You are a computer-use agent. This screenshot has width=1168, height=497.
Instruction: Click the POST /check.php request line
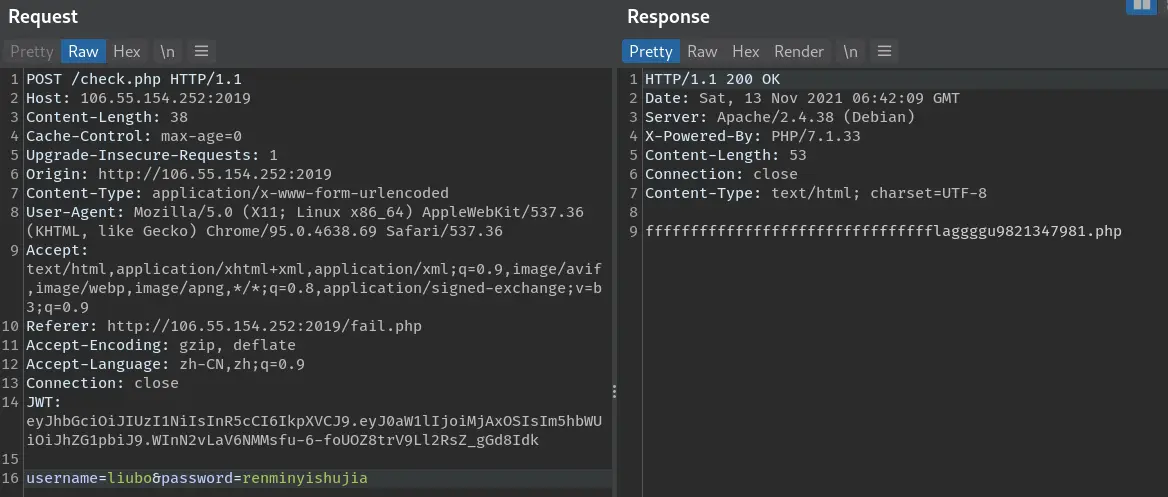[133, 79]
